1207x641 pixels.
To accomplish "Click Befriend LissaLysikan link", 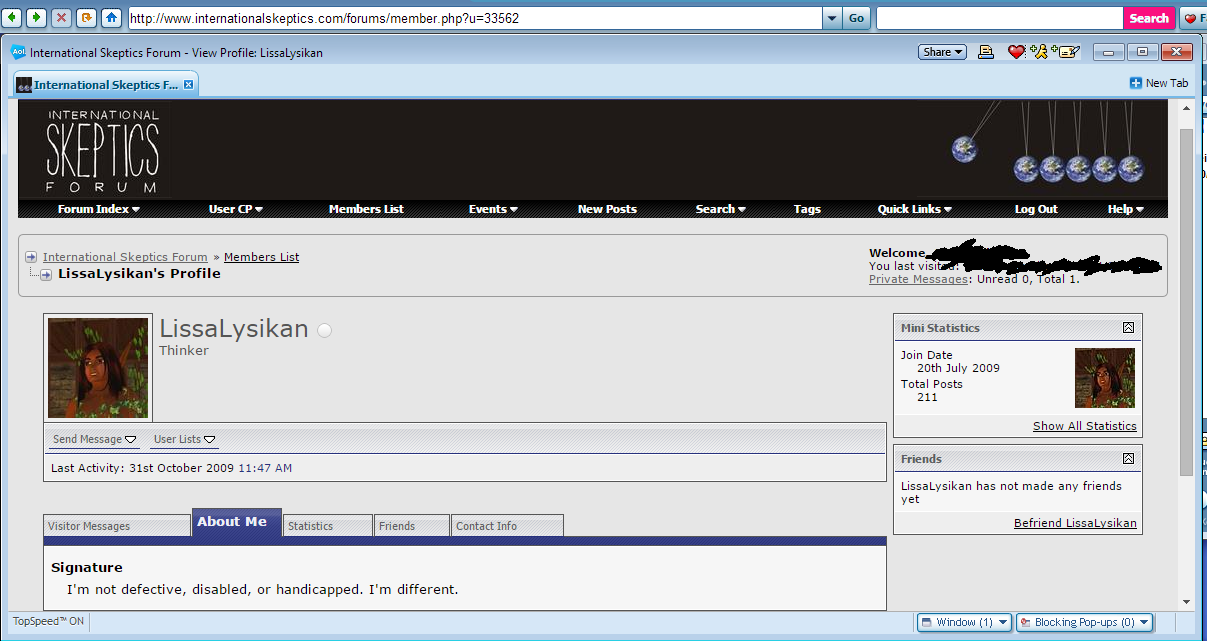I will pos(1075,523).
